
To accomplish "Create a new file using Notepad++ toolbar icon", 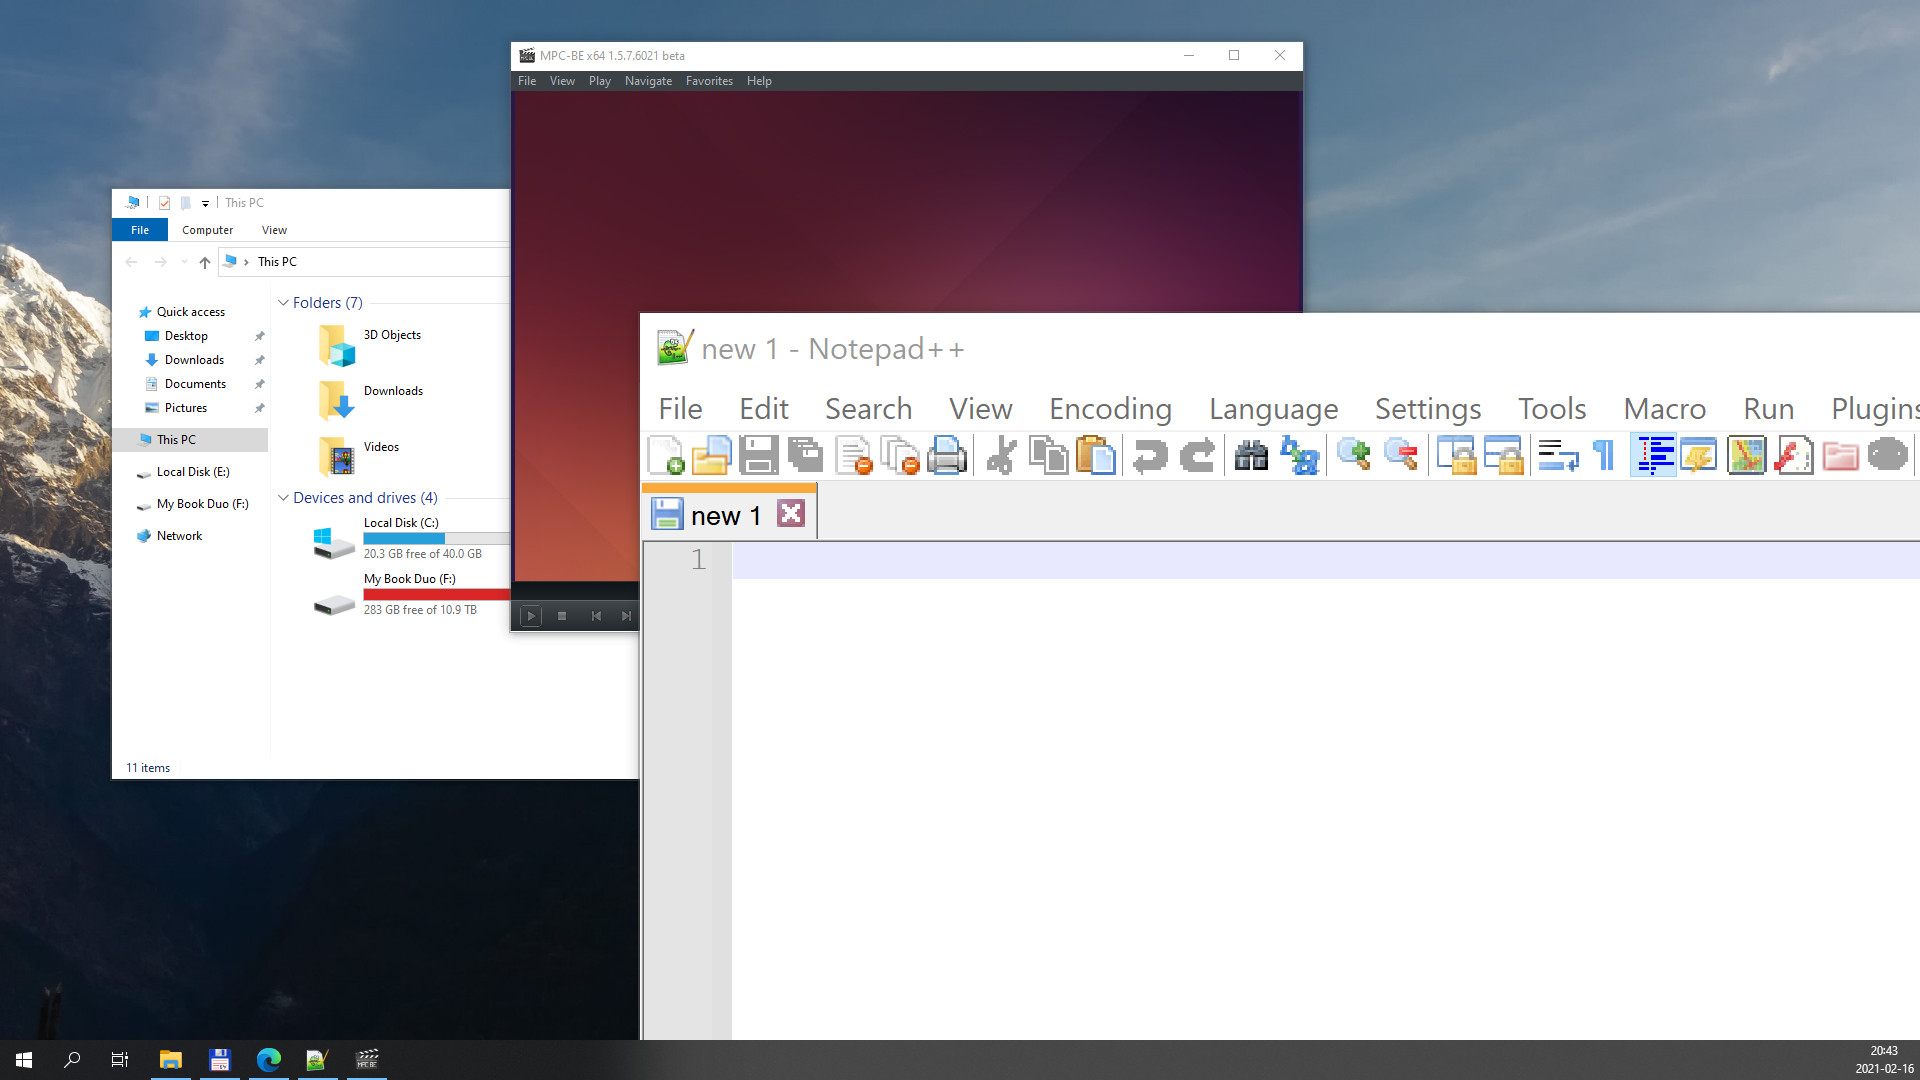I will [x=667, y=455].
